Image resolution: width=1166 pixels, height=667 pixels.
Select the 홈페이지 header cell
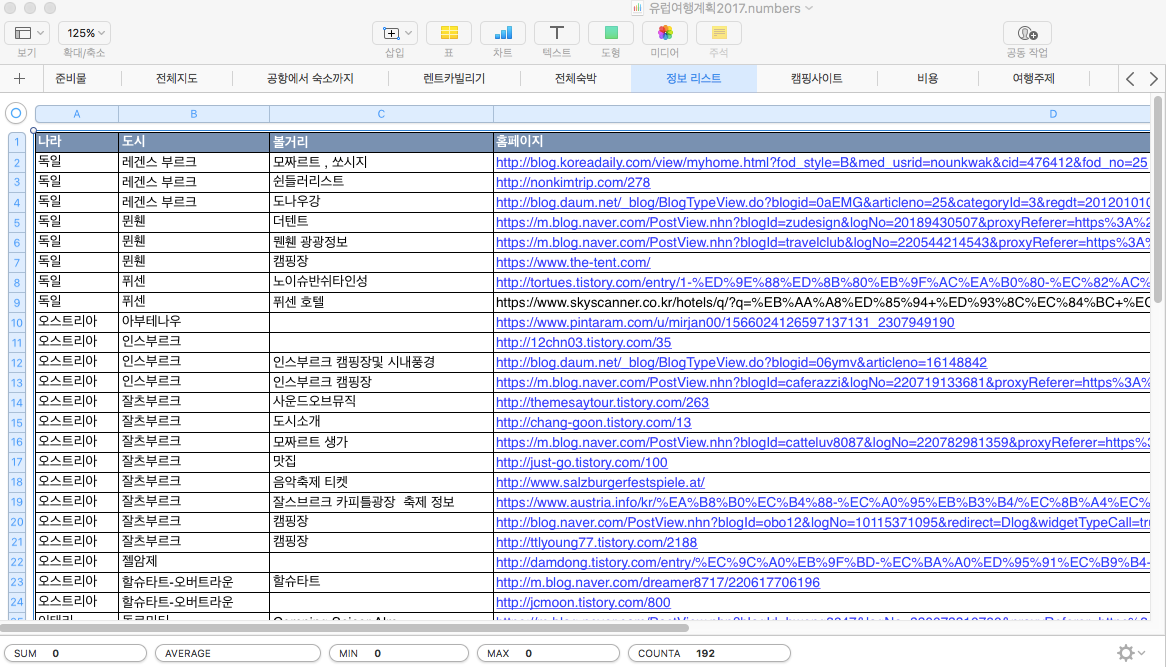[x=822, y=141]
